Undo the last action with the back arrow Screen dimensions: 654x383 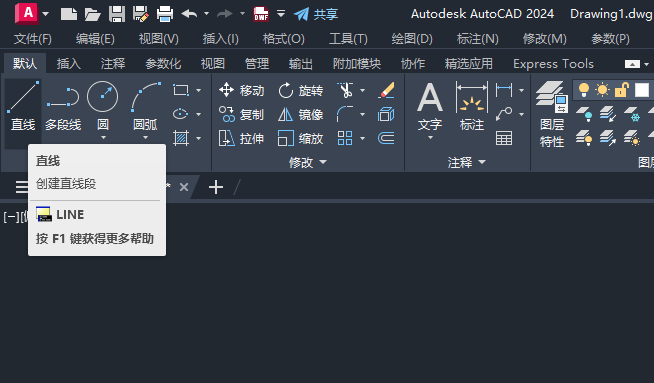pos(189,14)
